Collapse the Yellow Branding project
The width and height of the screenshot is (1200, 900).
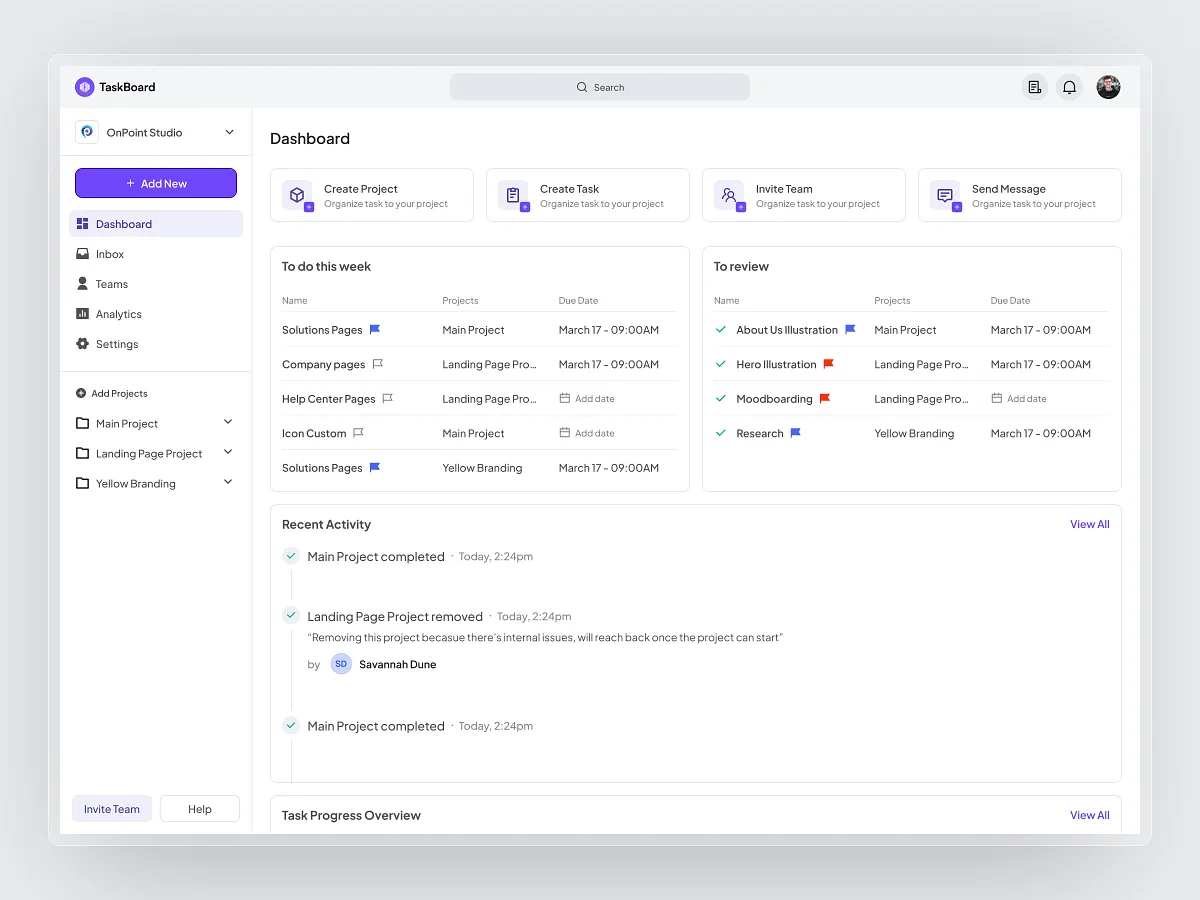(x=229, y=483)
